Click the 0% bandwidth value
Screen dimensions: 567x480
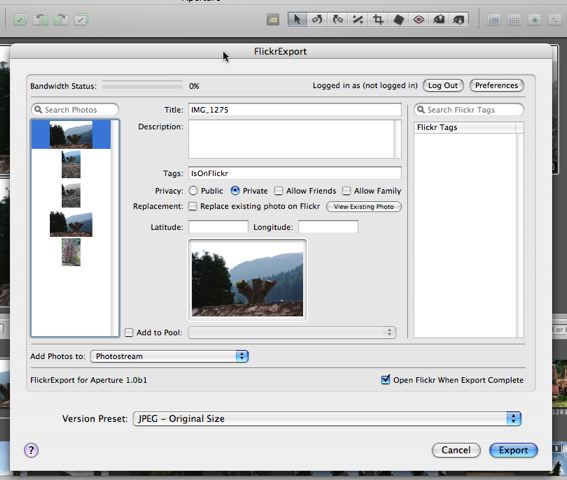point(194,86)
